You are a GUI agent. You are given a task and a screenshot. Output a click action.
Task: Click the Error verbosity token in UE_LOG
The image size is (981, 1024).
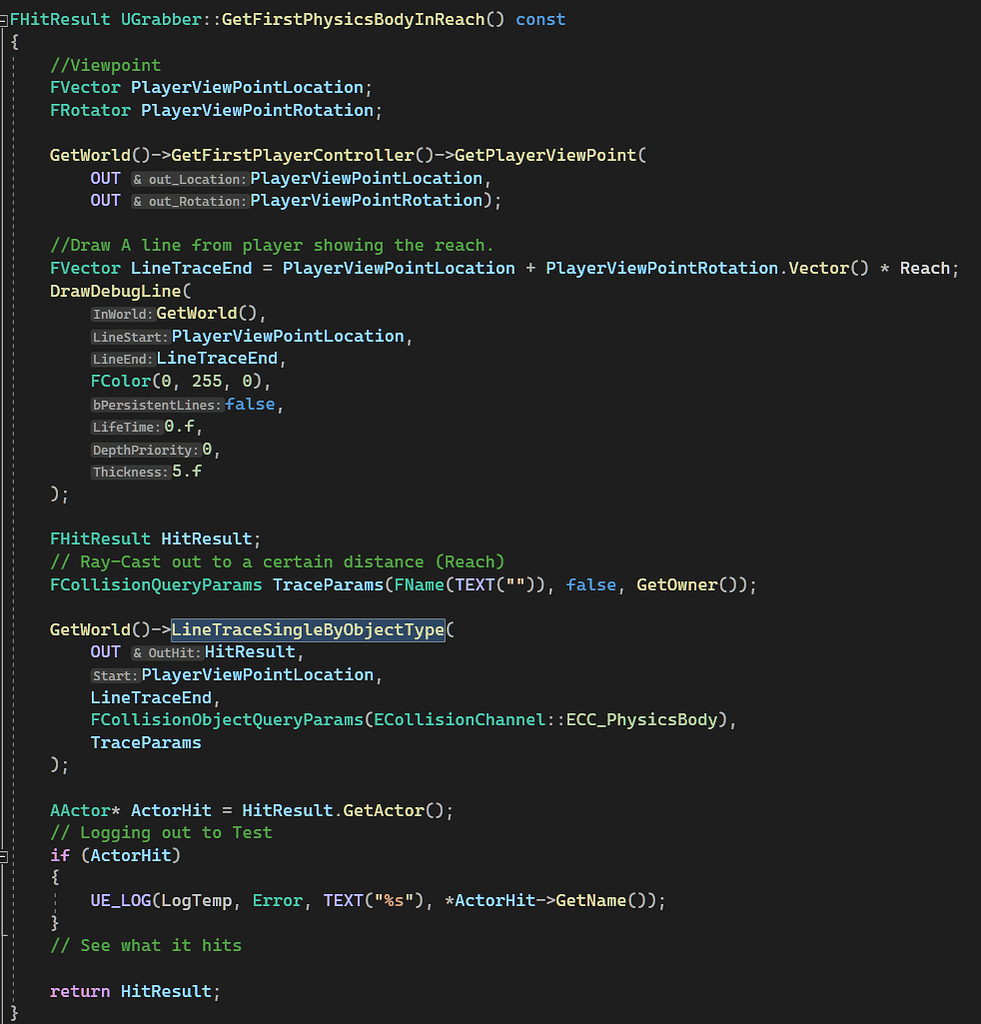277,900
